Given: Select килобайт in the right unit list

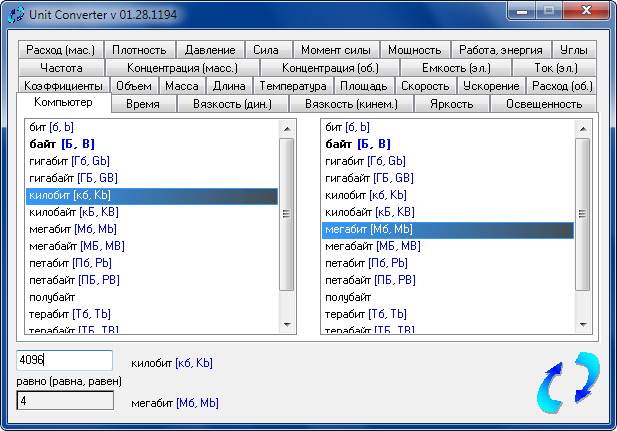Looking at the screenshot, I should click(368, 212).
